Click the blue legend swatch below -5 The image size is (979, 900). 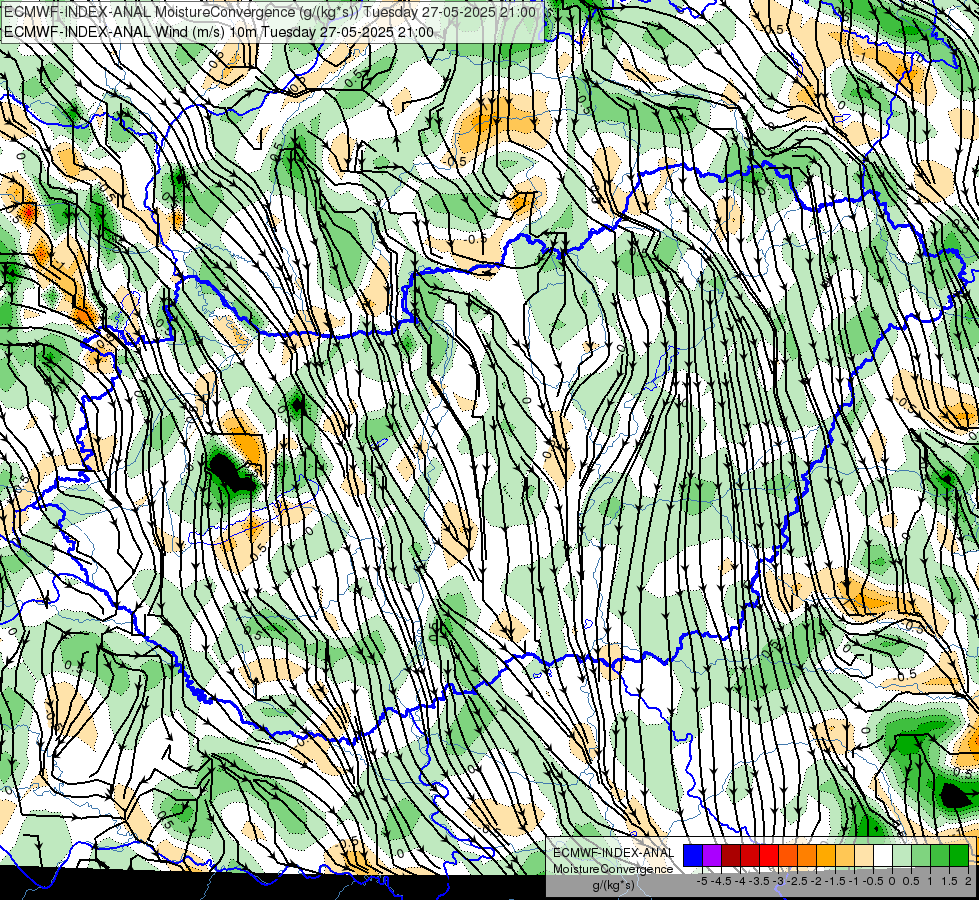[693, 855]
